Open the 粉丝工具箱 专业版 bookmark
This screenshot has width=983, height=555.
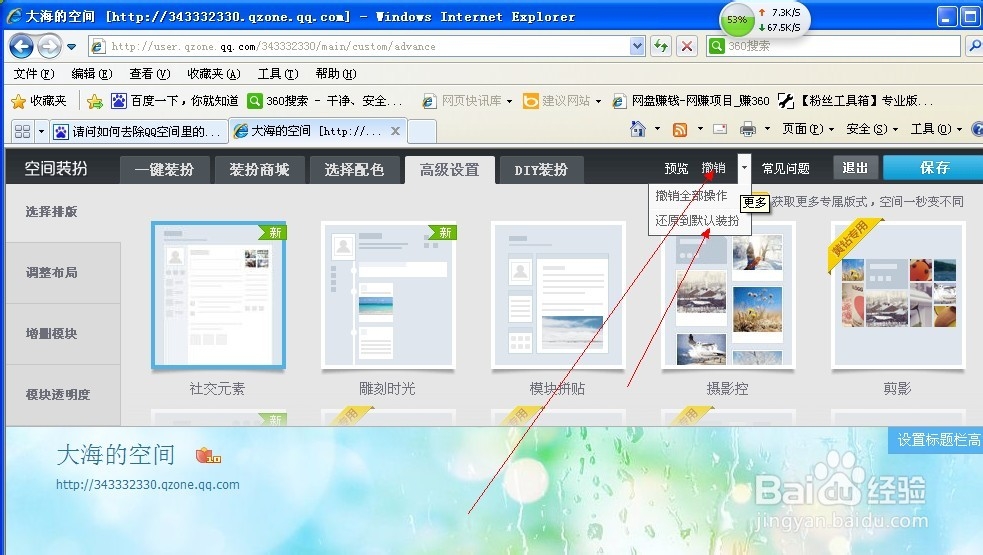click(855, 101)
